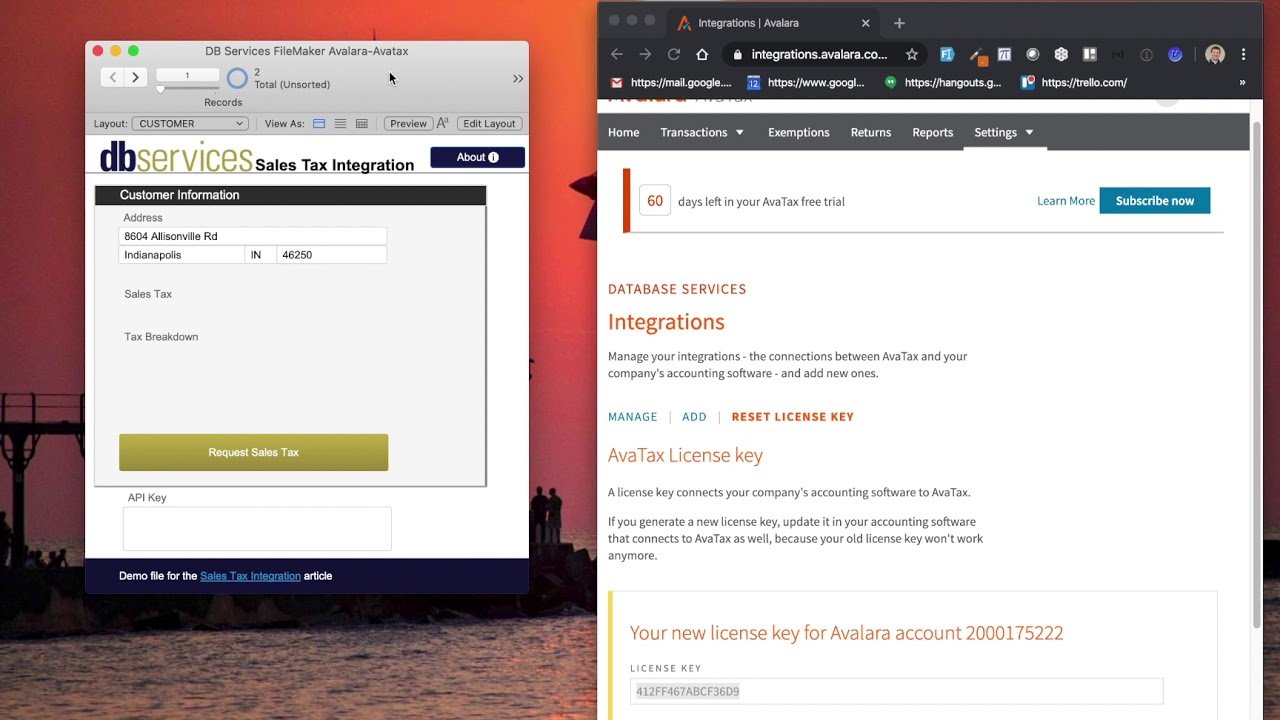Open the Exemptions tab
Viewport: 1280px width, 720px height.
(798, 132)
